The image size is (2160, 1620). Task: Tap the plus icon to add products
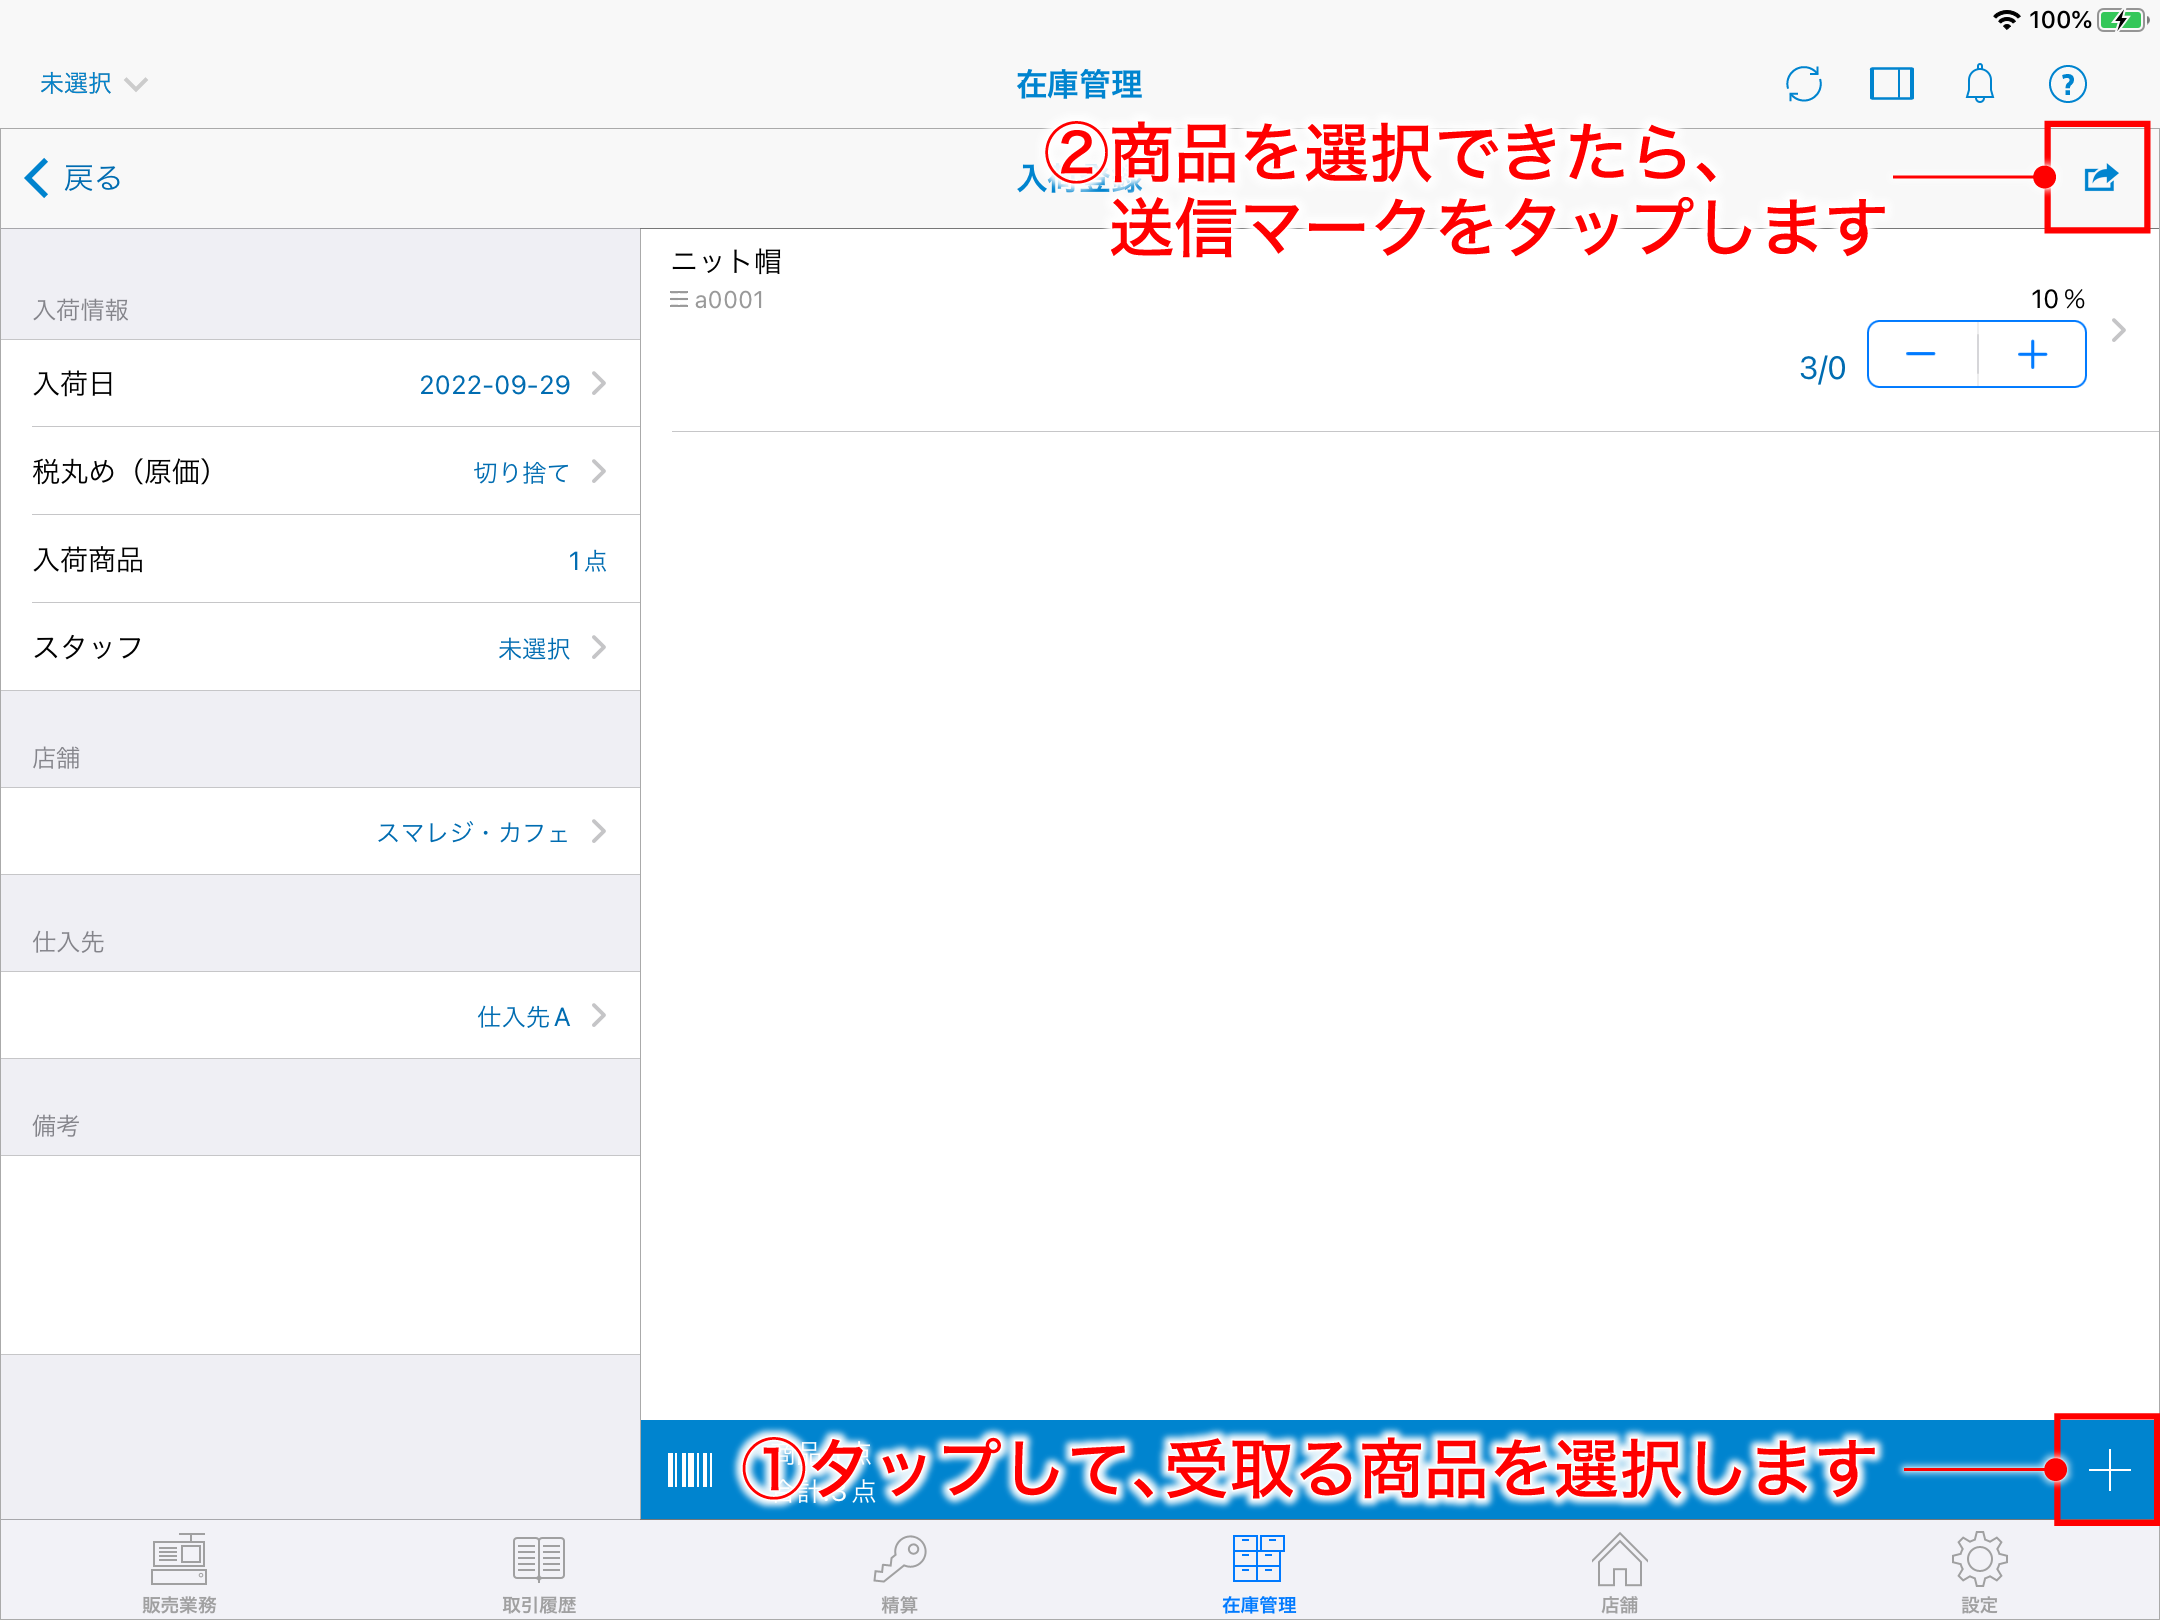tap(2109, 1470)
